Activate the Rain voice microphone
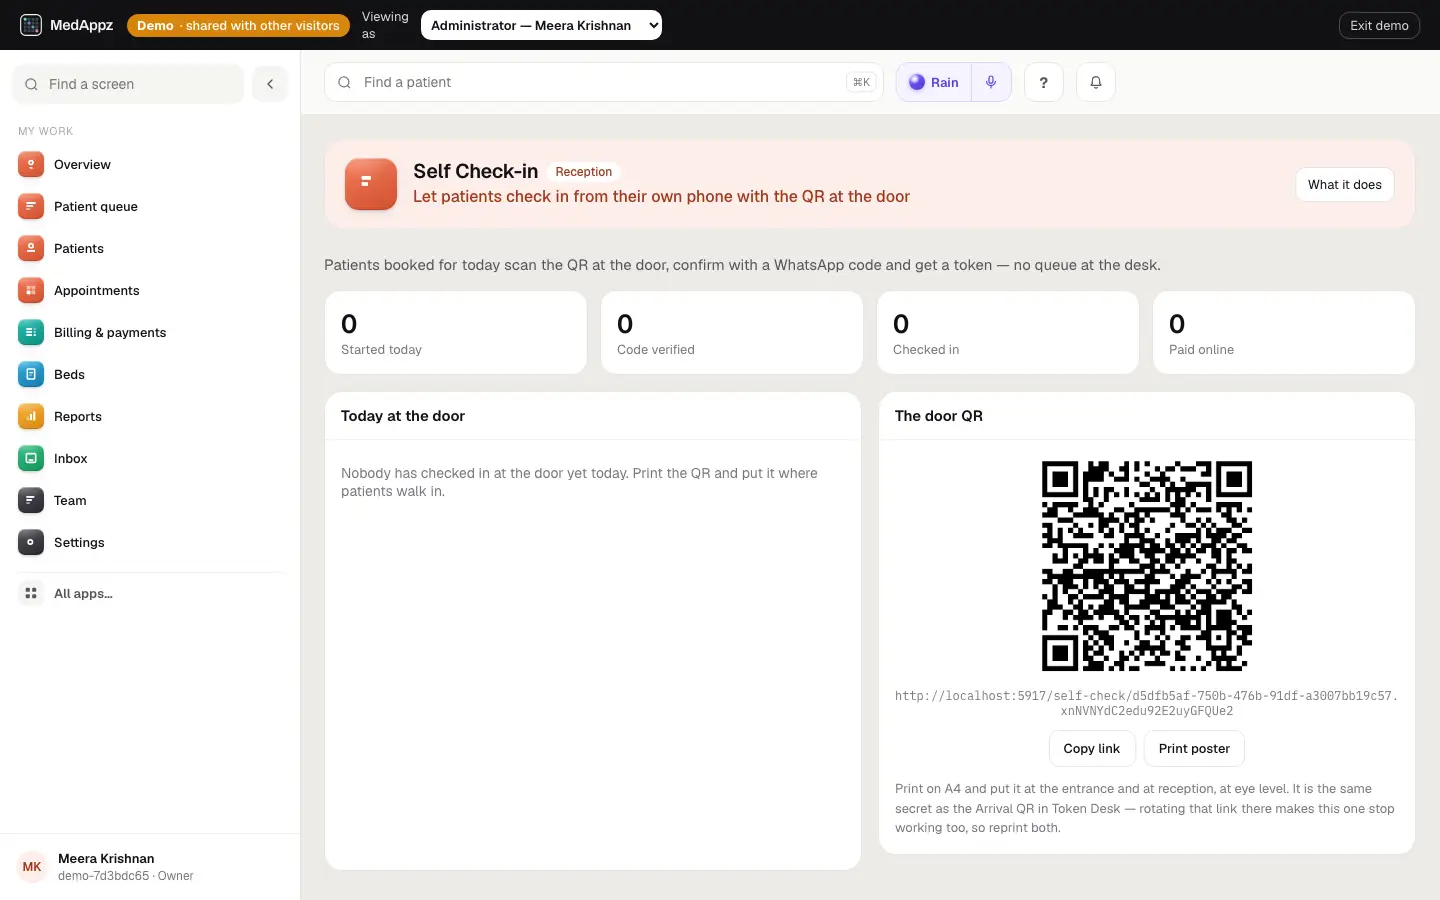The image size is (1440, 900). 991,82
